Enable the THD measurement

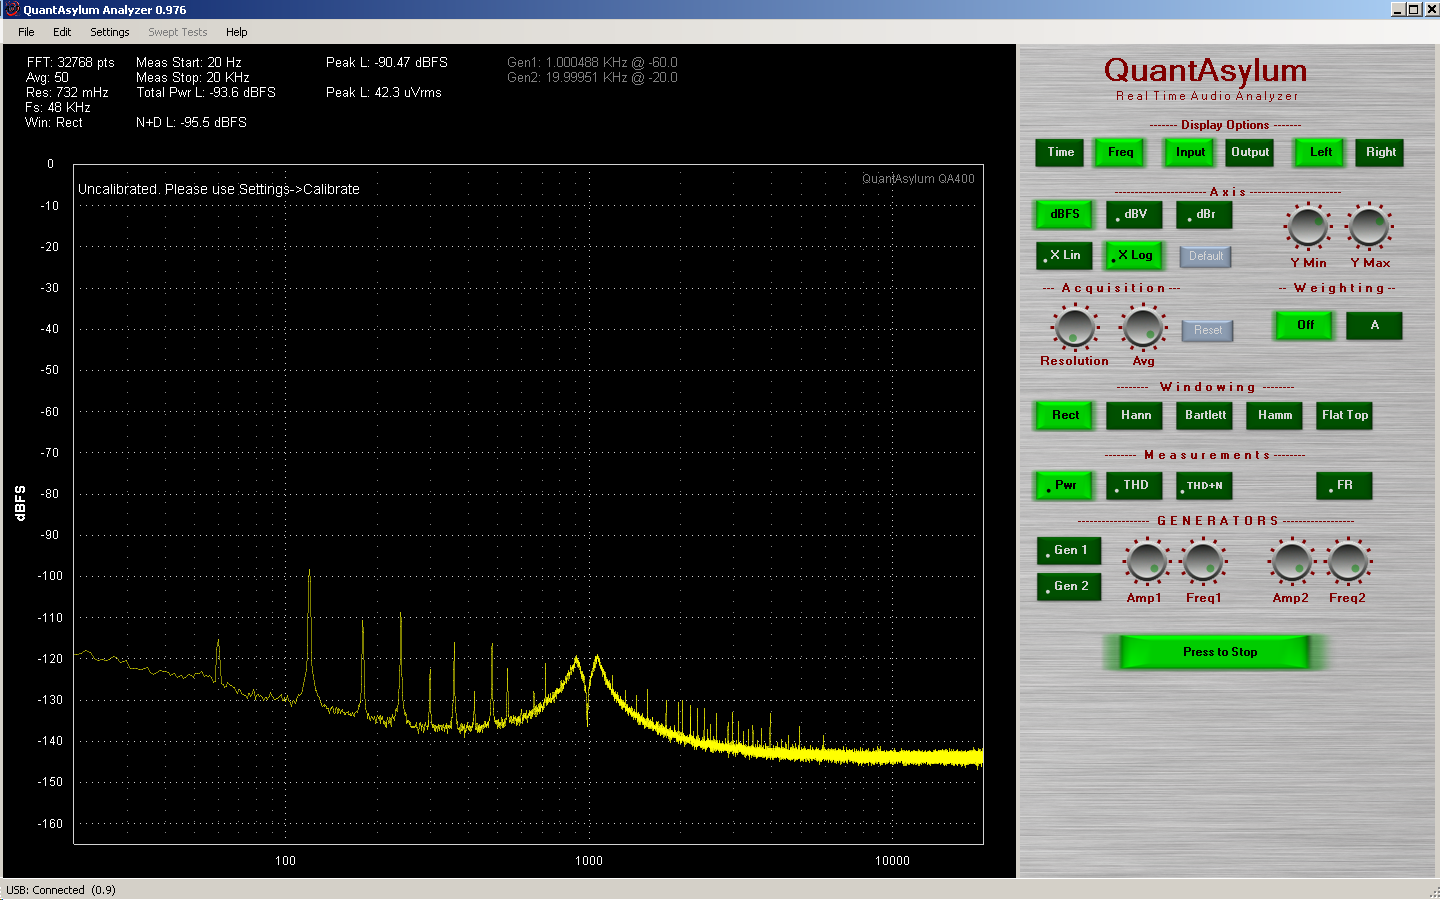point(1134,486)
